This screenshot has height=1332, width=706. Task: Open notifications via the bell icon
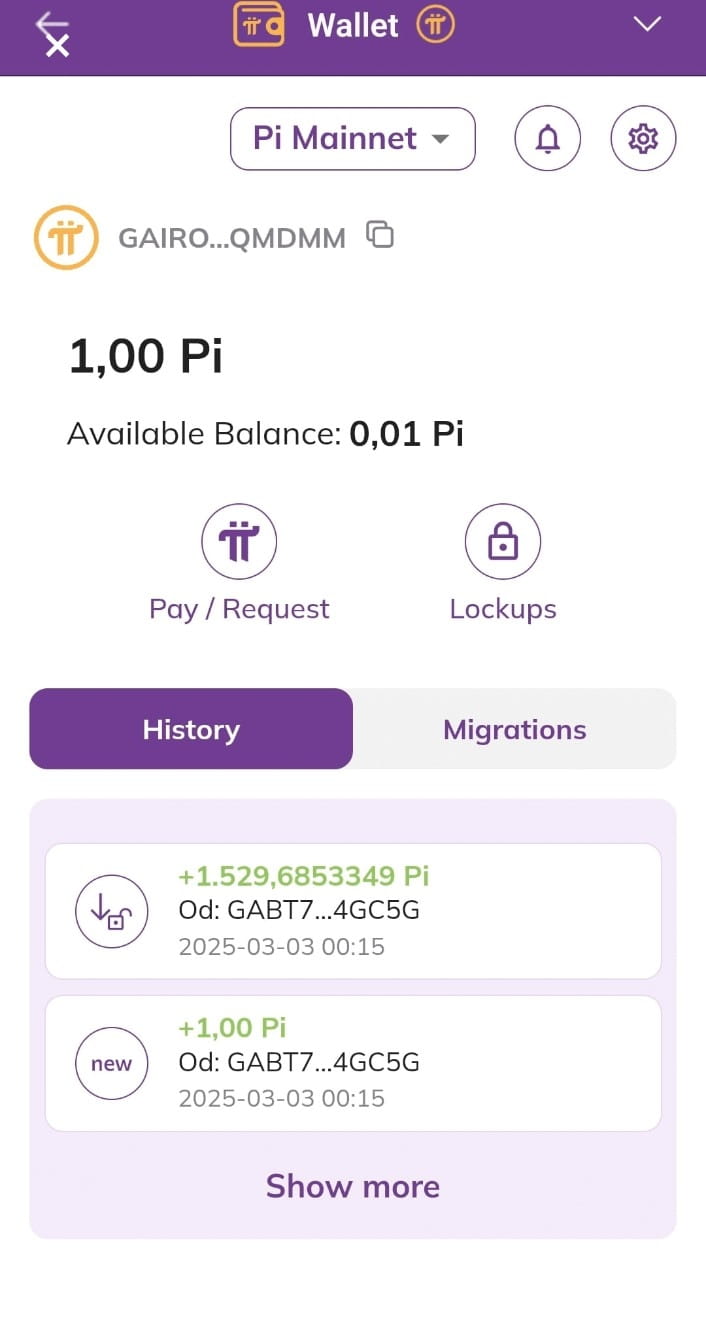(x=547, y=138)
